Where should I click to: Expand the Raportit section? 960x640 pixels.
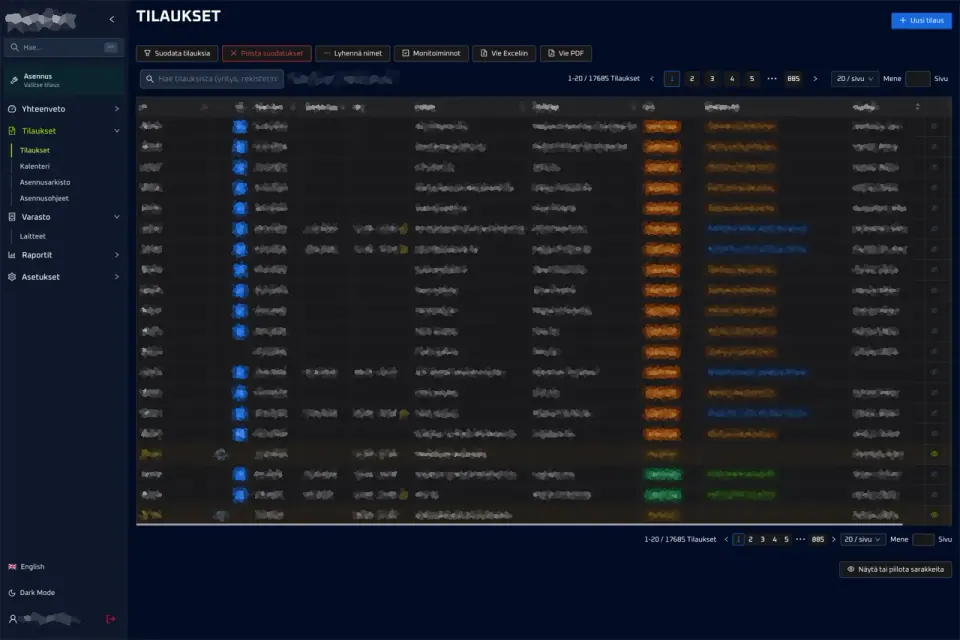tap(64, 255)
